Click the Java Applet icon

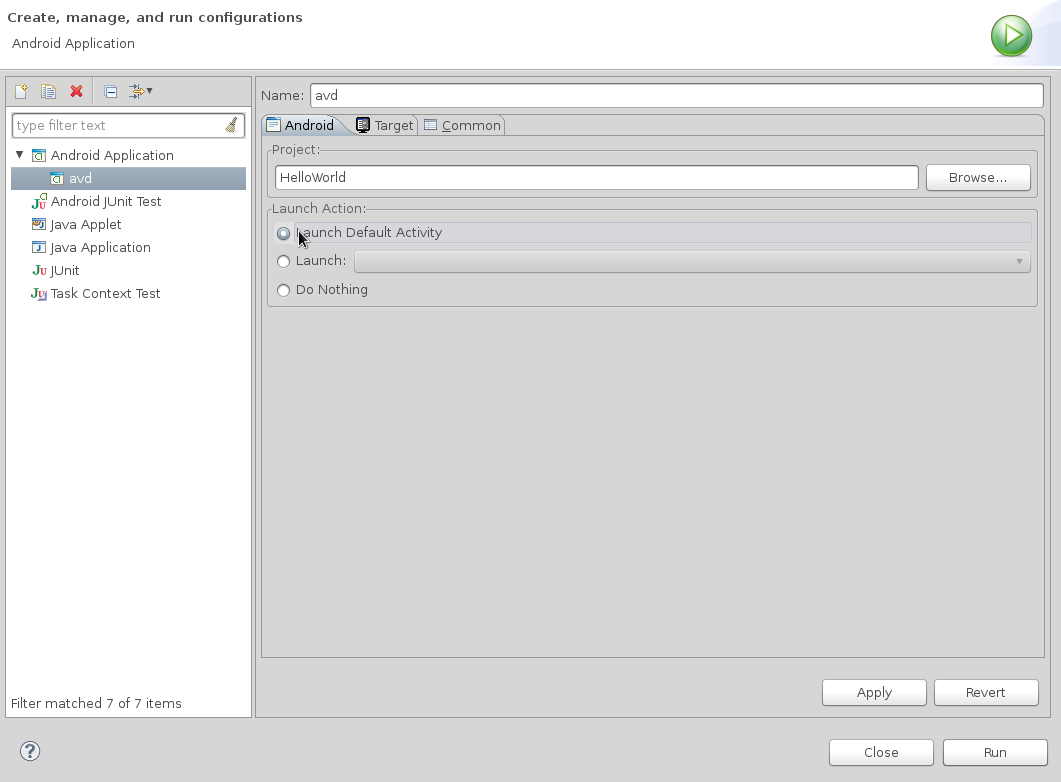(x=39, y=225)
